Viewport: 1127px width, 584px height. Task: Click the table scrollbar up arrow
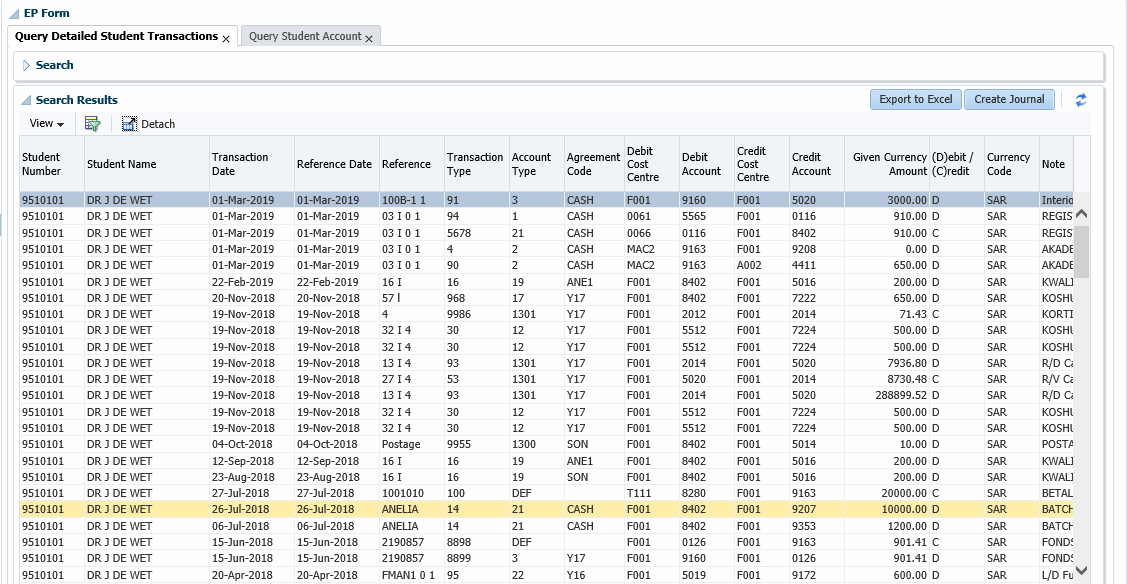point(1081,215)
